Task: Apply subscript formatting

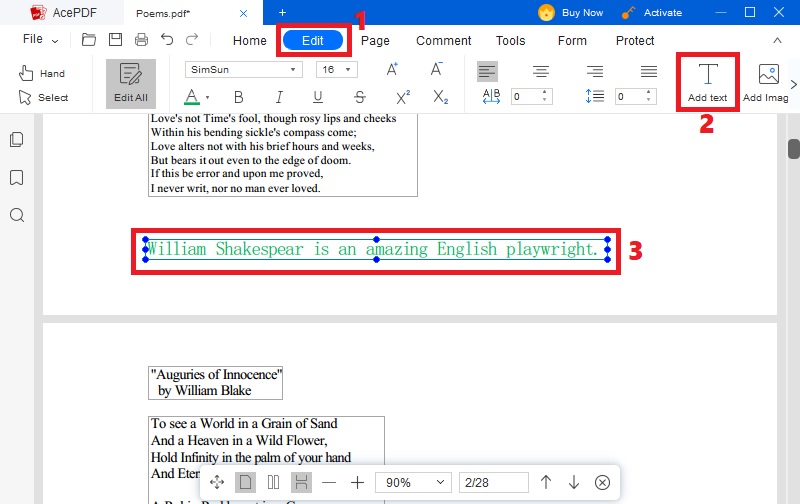Action: [x=440, y=97]
